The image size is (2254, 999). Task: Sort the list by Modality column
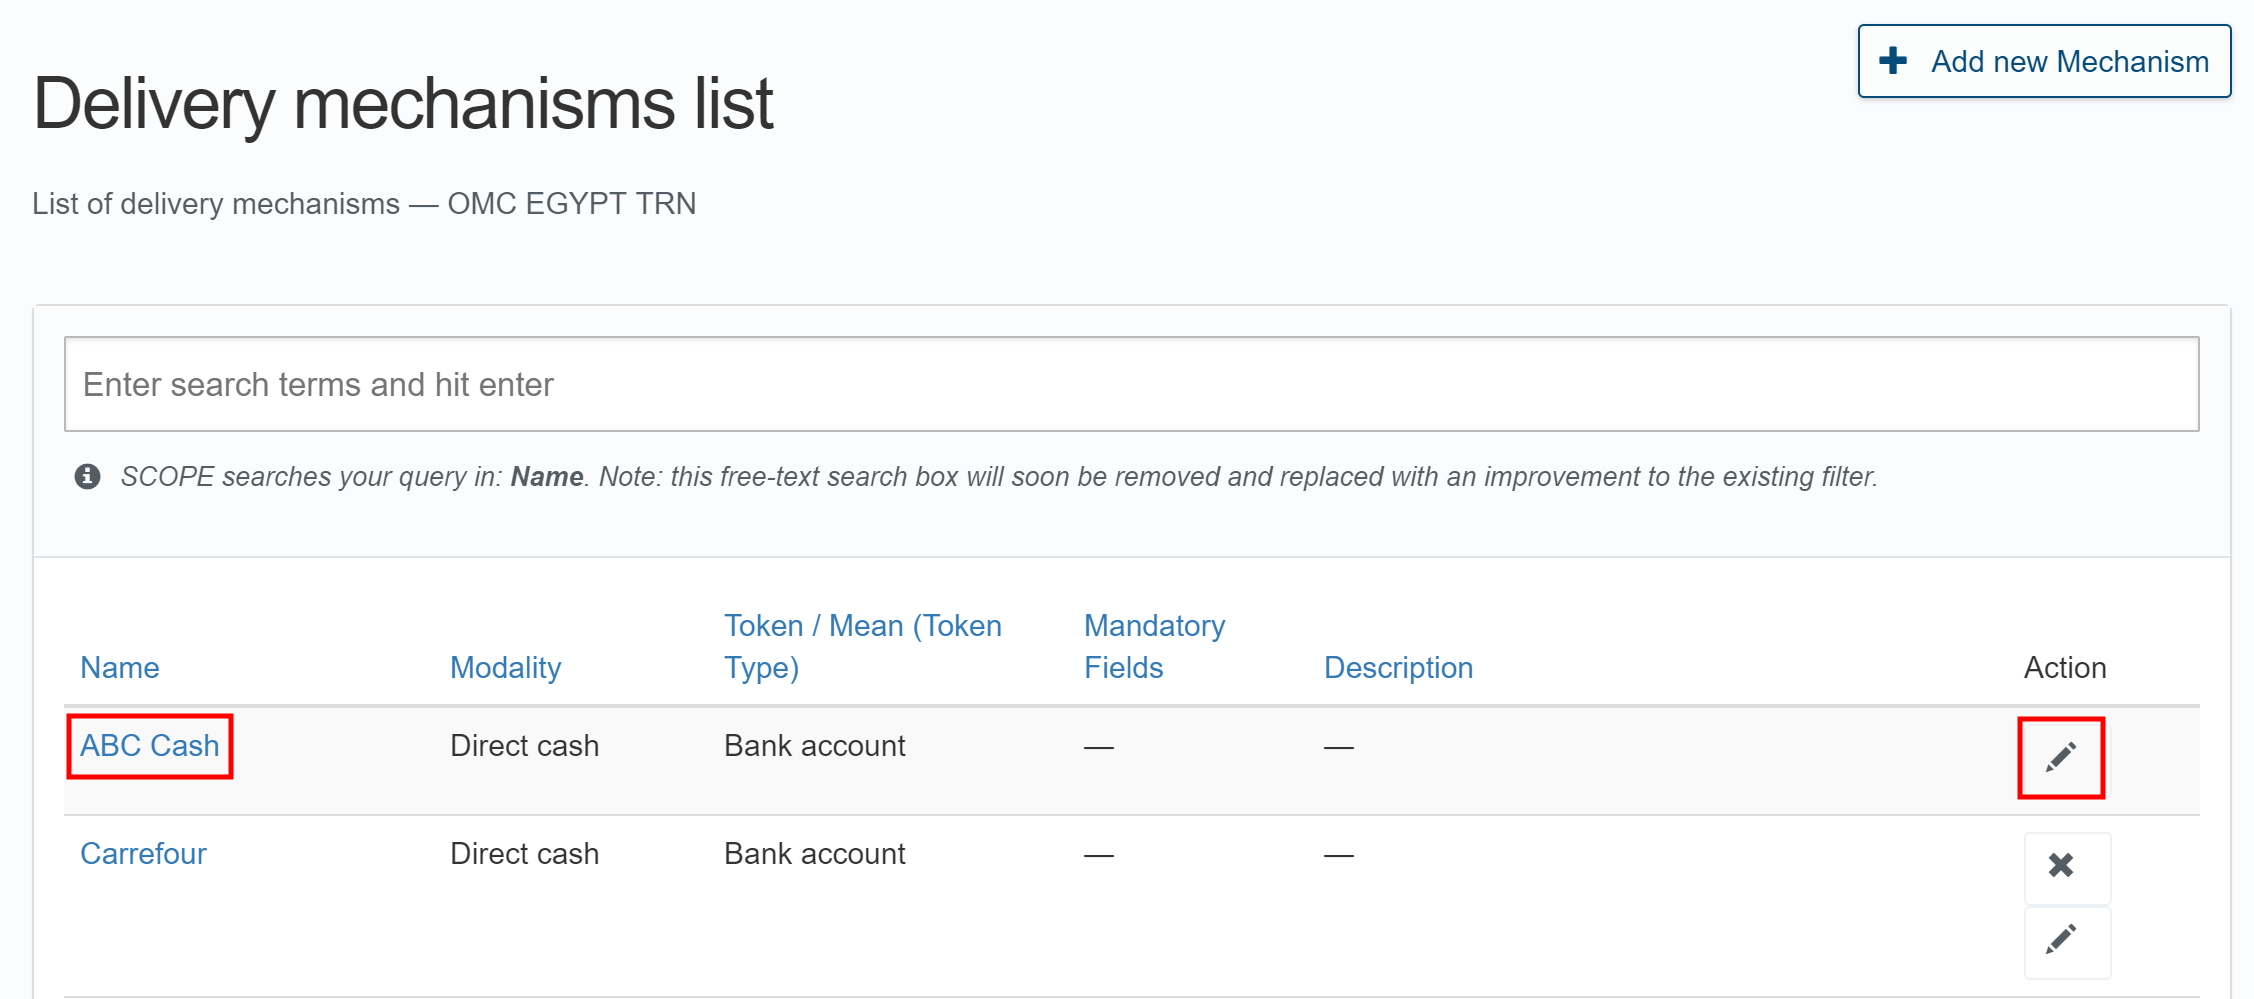click(x=505, y=667)
